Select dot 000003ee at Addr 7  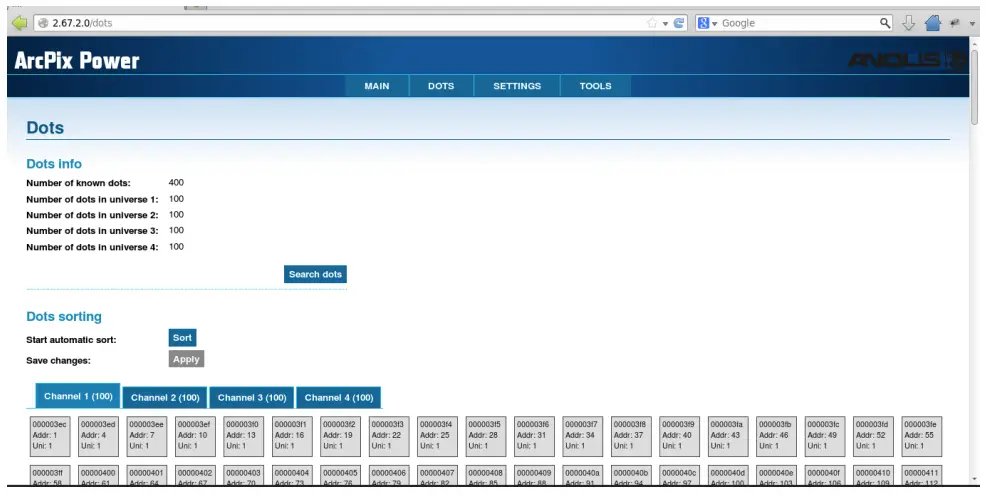[x=147, y=436]
